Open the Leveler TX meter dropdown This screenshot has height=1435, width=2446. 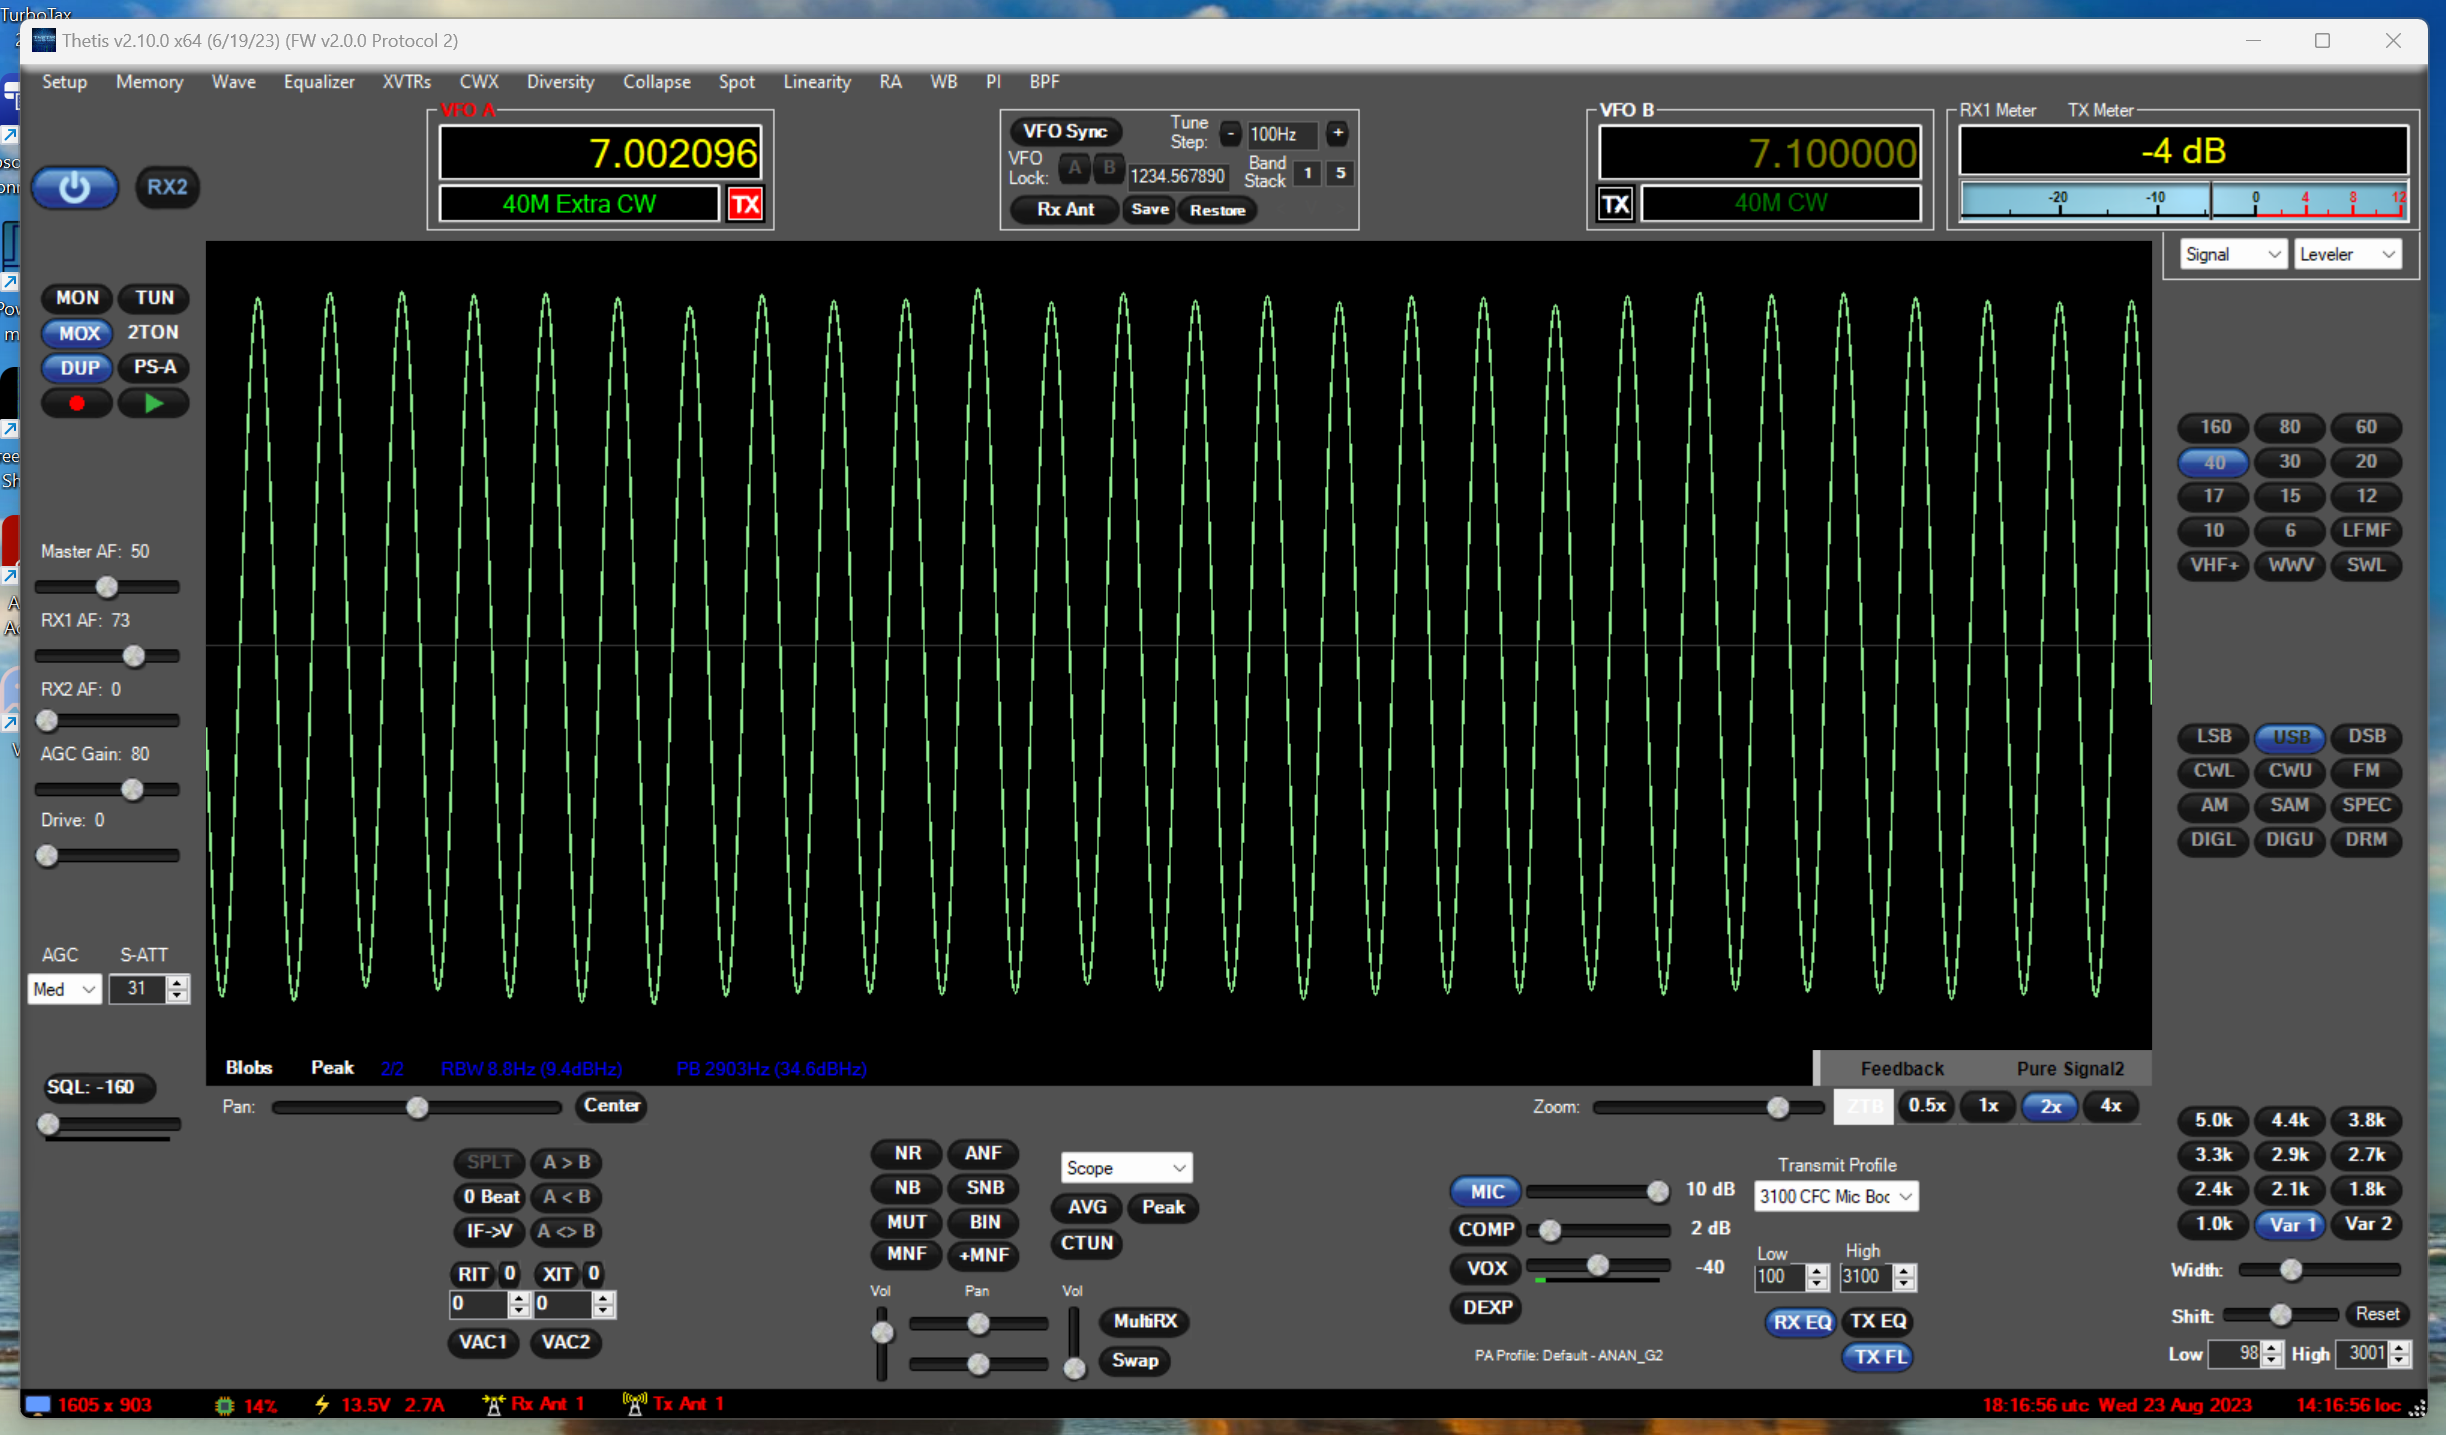coord(2347,255)
